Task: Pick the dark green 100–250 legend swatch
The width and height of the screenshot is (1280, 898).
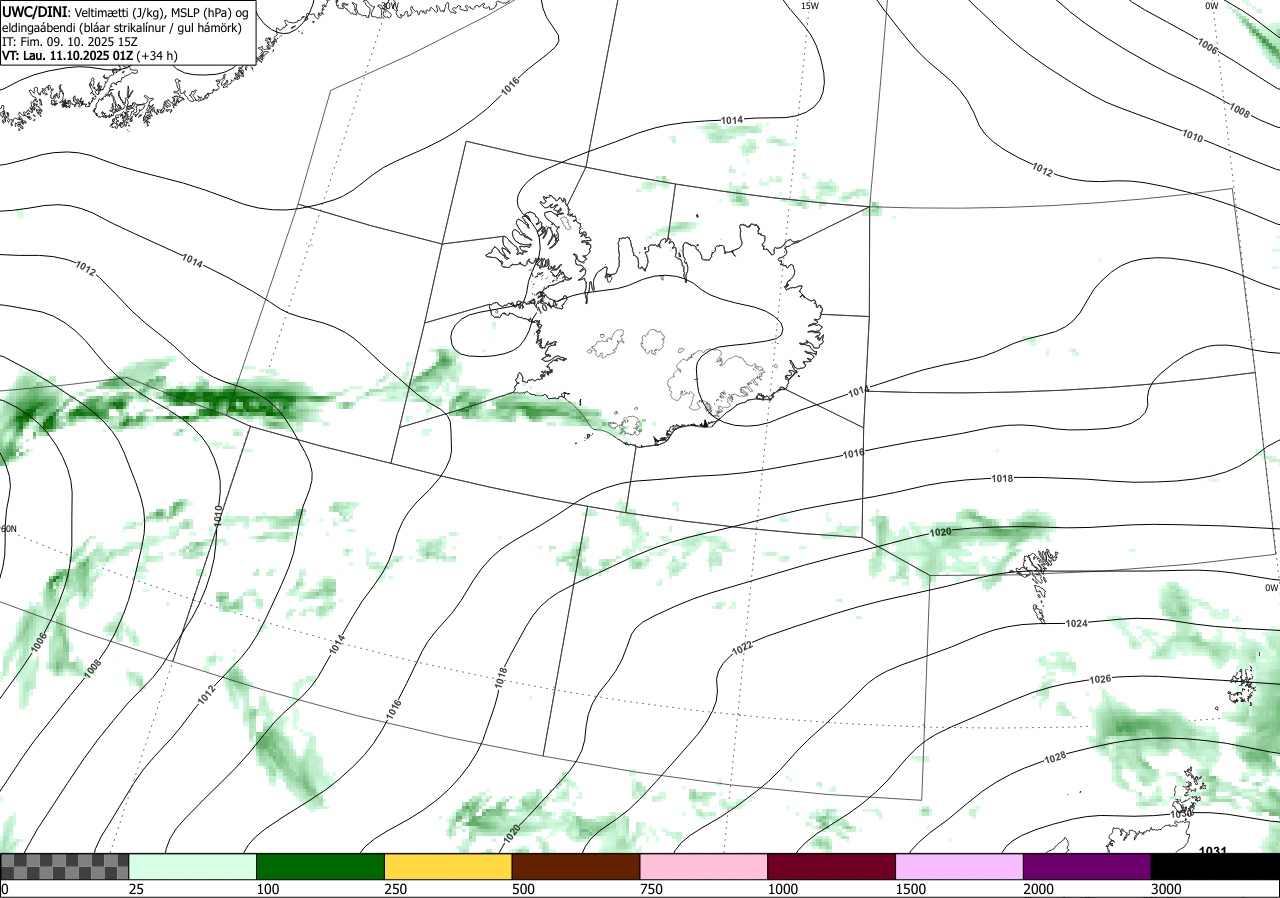Action: point(321,866)
